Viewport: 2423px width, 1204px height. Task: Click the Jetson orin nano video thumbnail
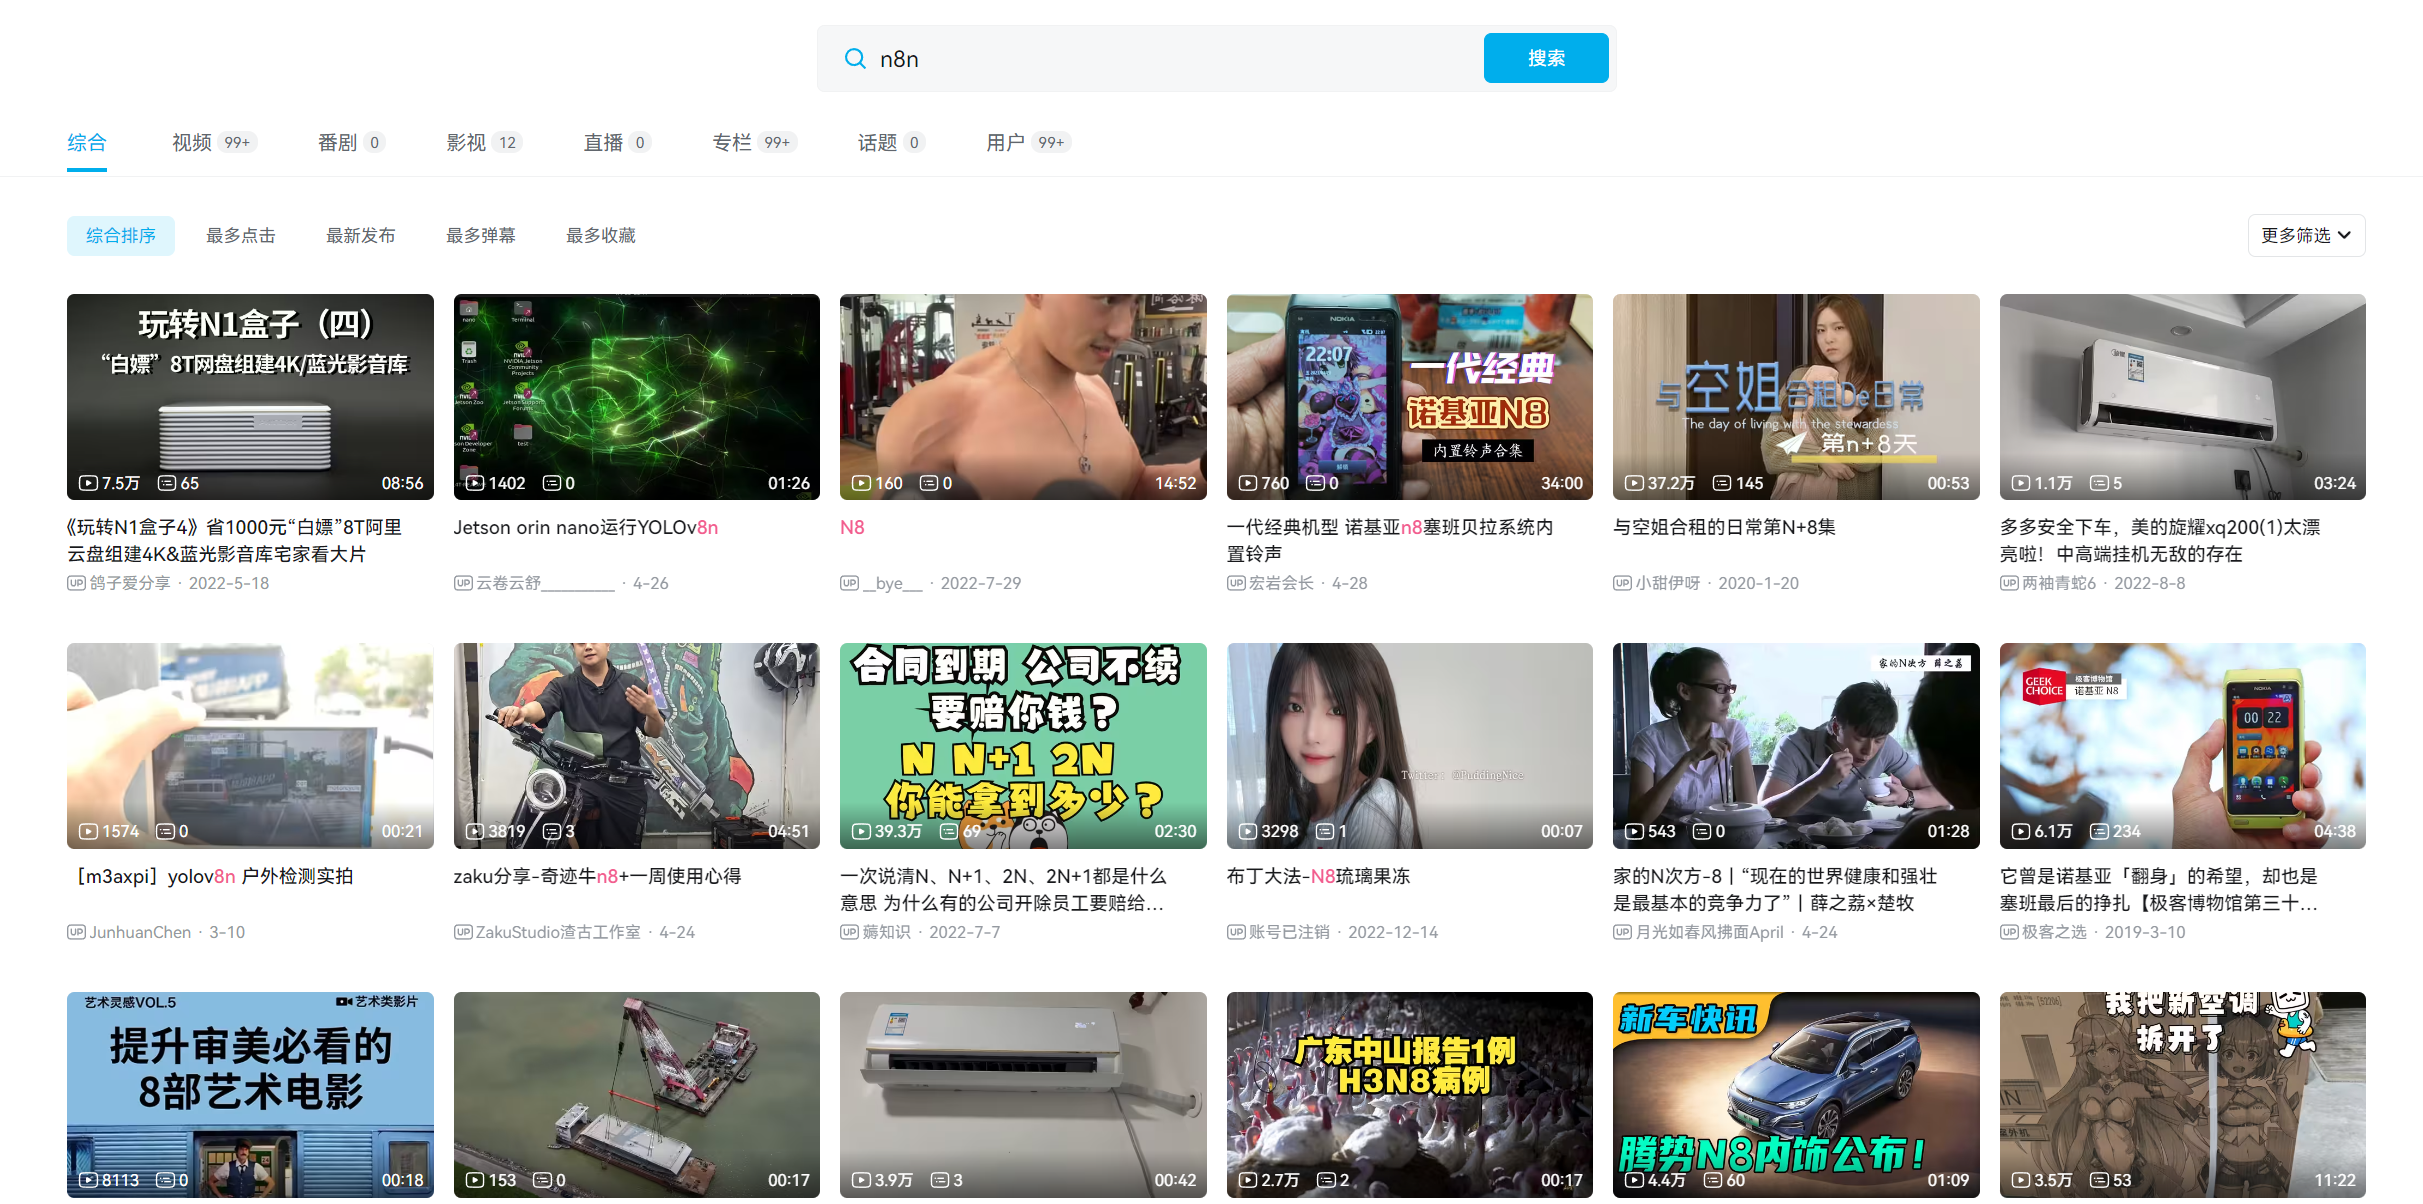(x=636, y=396)
